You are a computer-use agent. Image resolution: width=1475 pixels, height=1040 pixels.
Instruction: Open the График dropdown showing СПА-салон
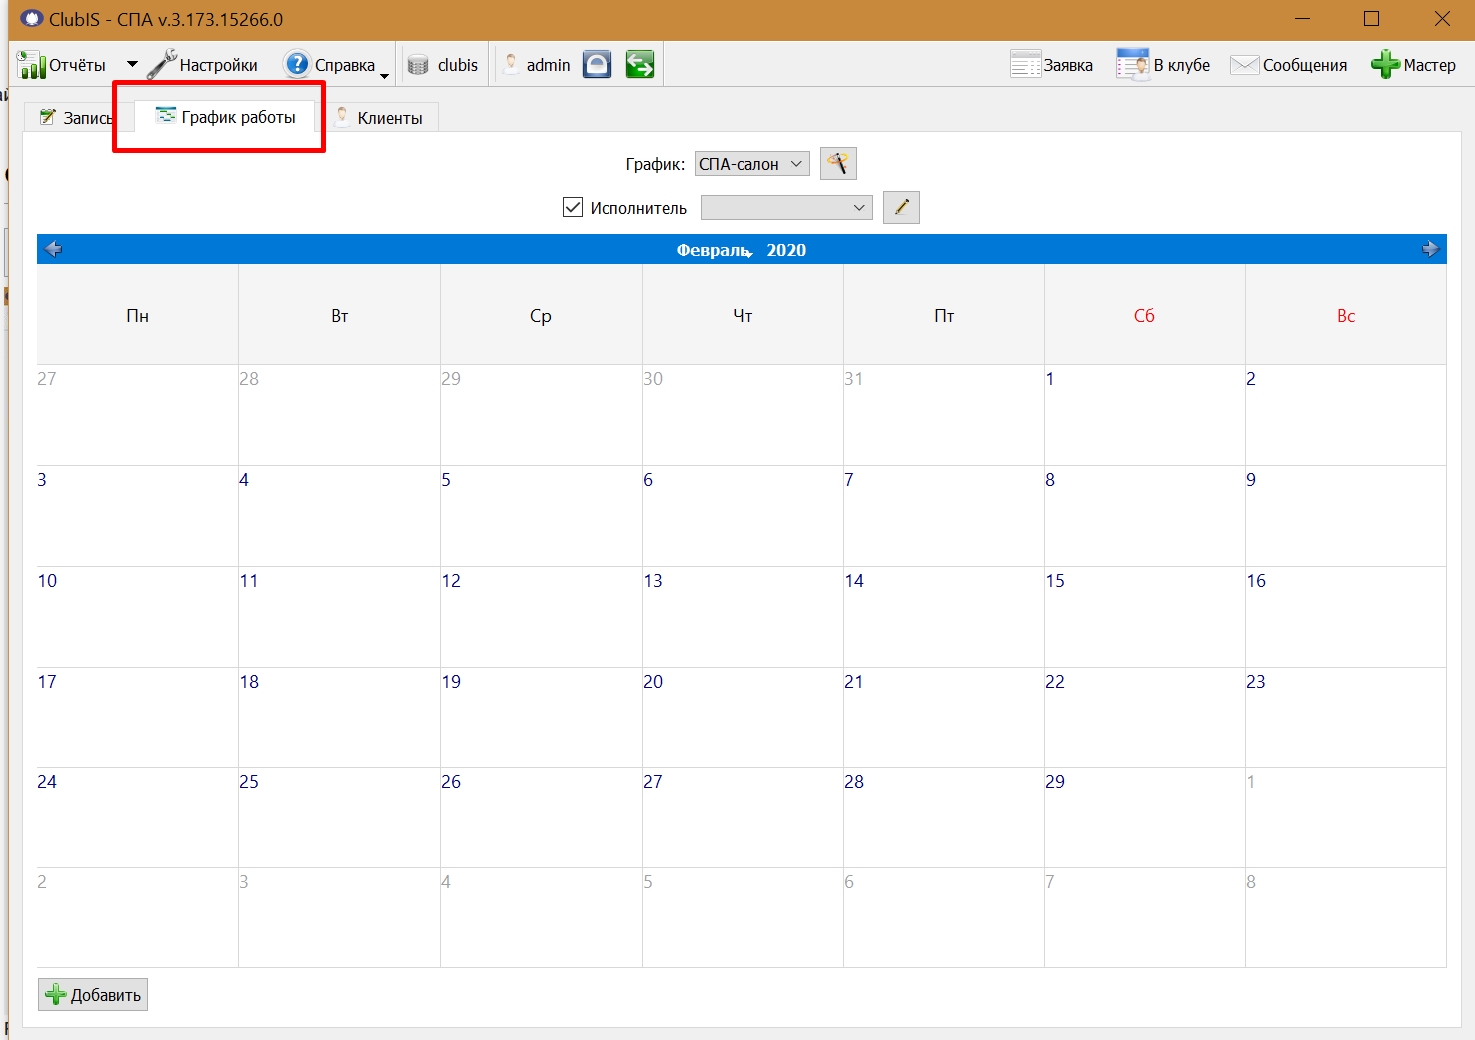tap(752, 164)
